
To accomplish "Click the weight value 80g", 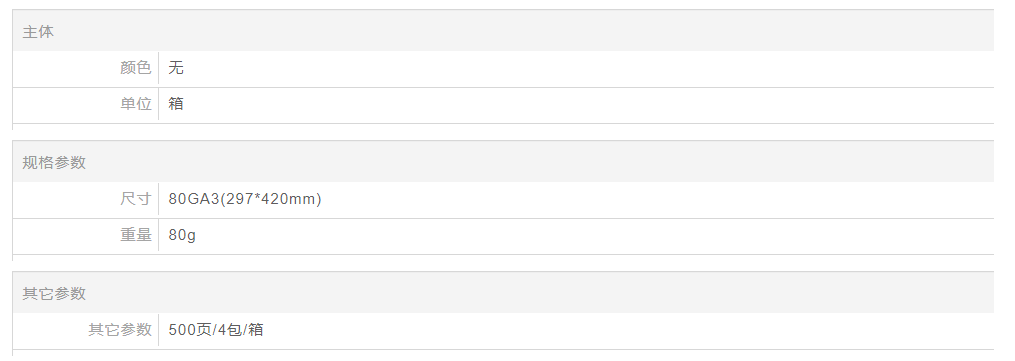I will pyautogui.click(x=182, y=235).
